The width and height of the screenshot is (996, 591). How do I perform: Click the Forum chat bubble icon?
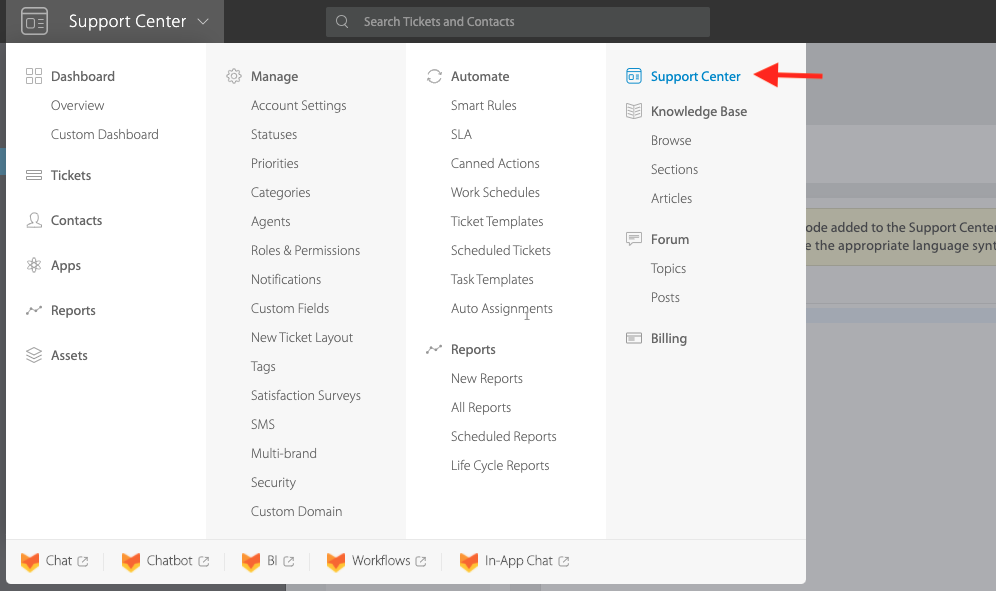click(634, 239)
